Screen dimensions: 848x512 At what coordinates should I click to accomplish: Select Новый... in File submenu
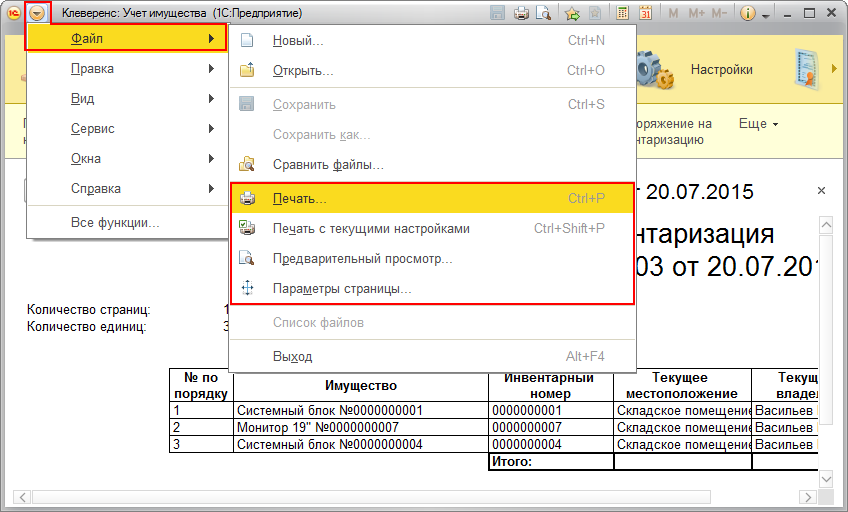pos(432,41)
